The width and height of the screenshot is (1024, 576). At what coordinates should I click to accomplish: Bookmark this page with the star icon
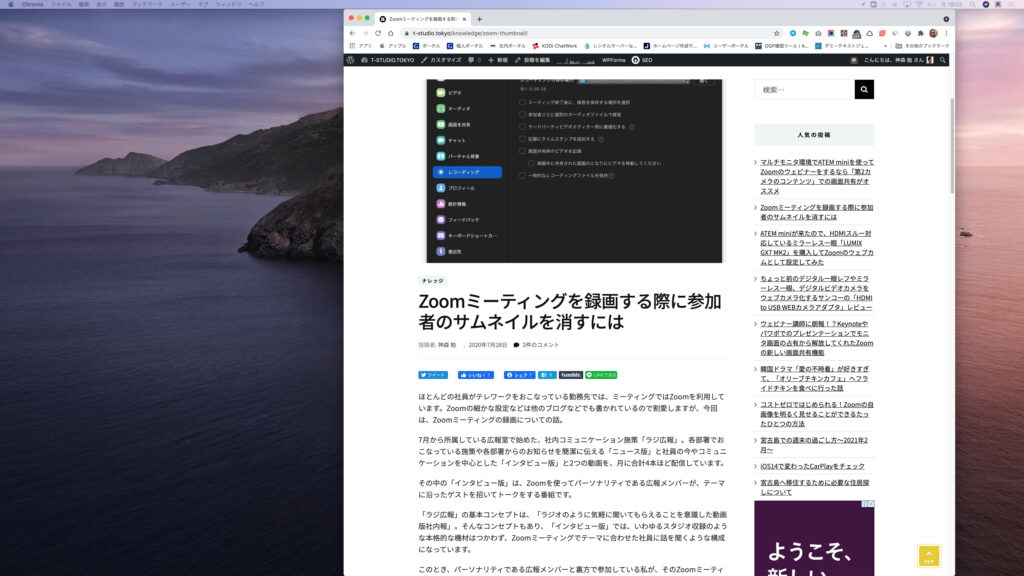(x=776, y=33)
